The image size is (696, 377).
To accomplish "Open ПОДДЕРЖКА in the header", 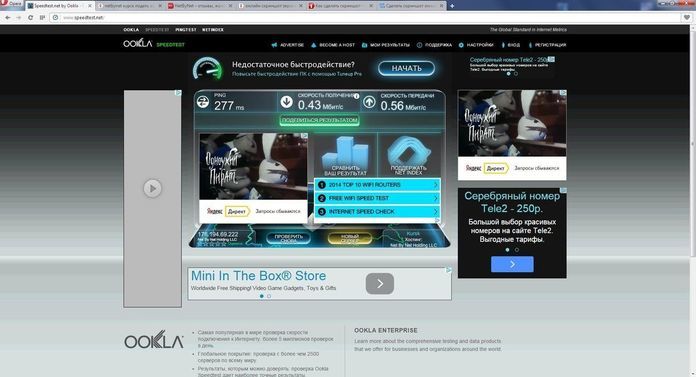I will 434,45.
